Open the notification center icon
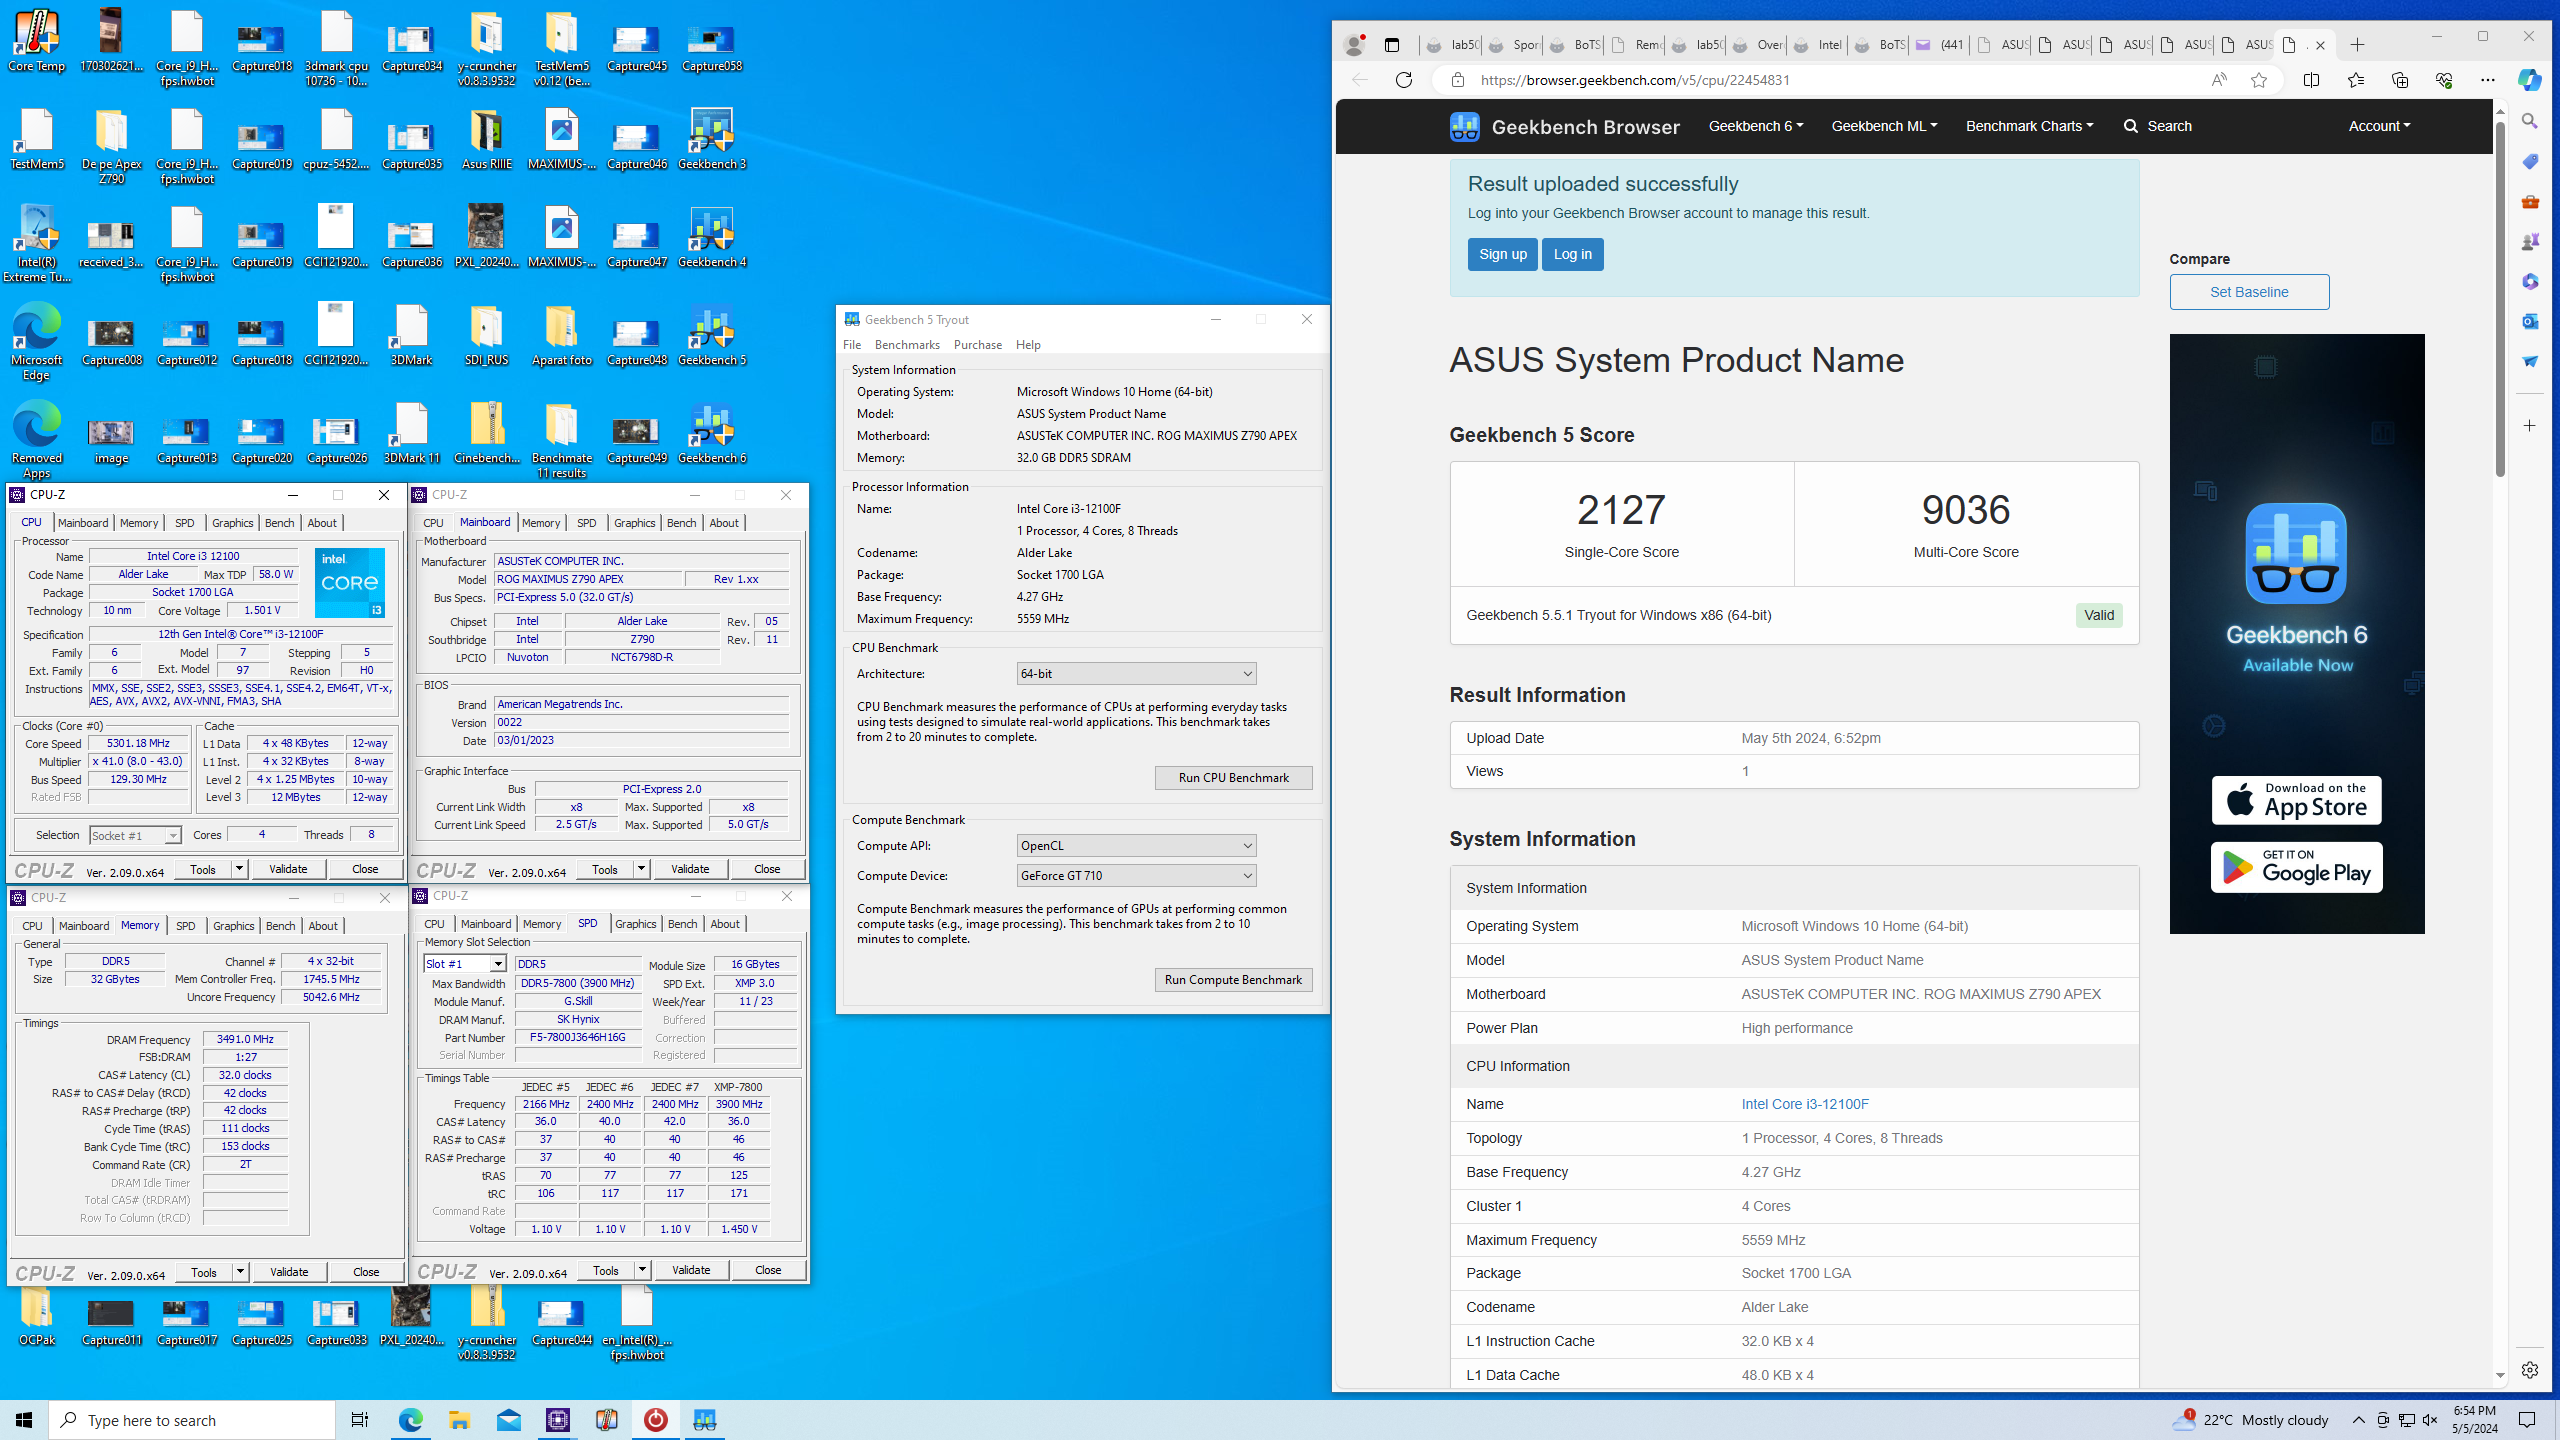Viewport: 2560px width, 1440px height. [x=2527, y=1420]
